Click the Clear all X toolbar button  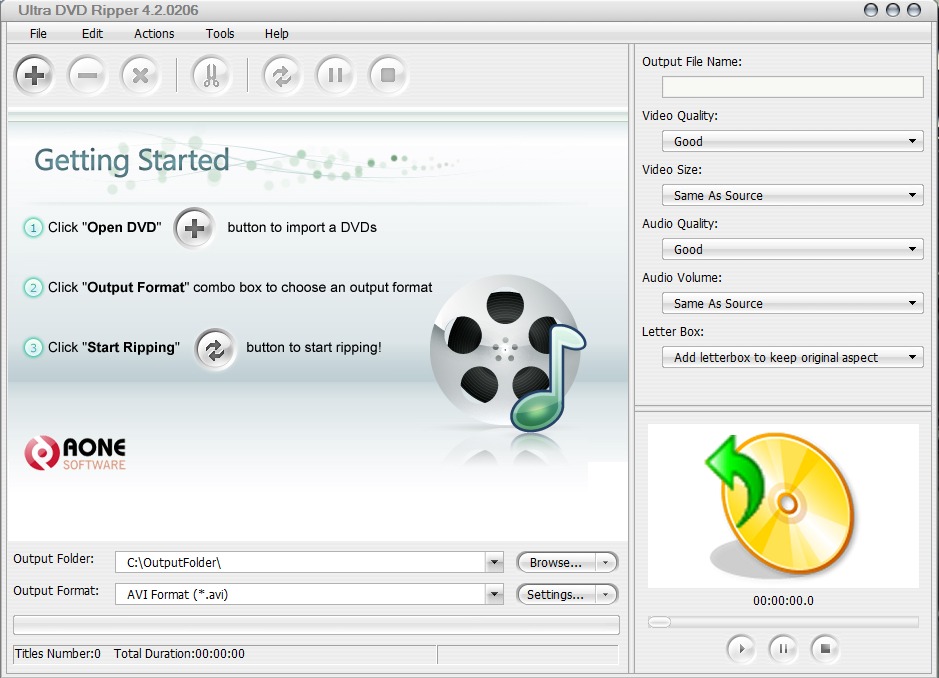coord(140,75)
